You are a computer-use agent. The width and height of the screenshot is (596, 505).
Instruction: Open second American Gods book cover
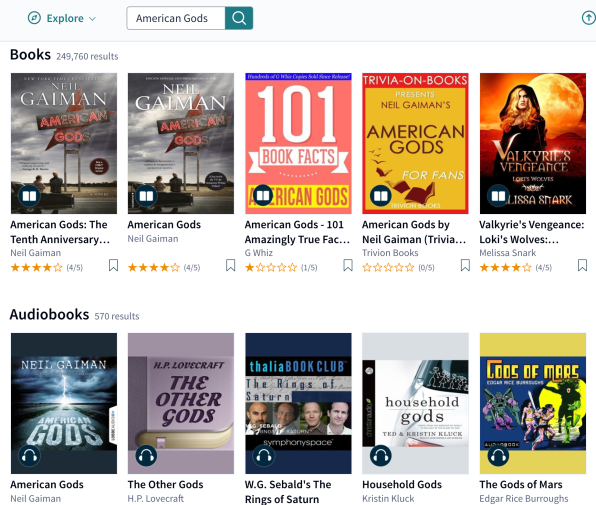coord(181,143)
